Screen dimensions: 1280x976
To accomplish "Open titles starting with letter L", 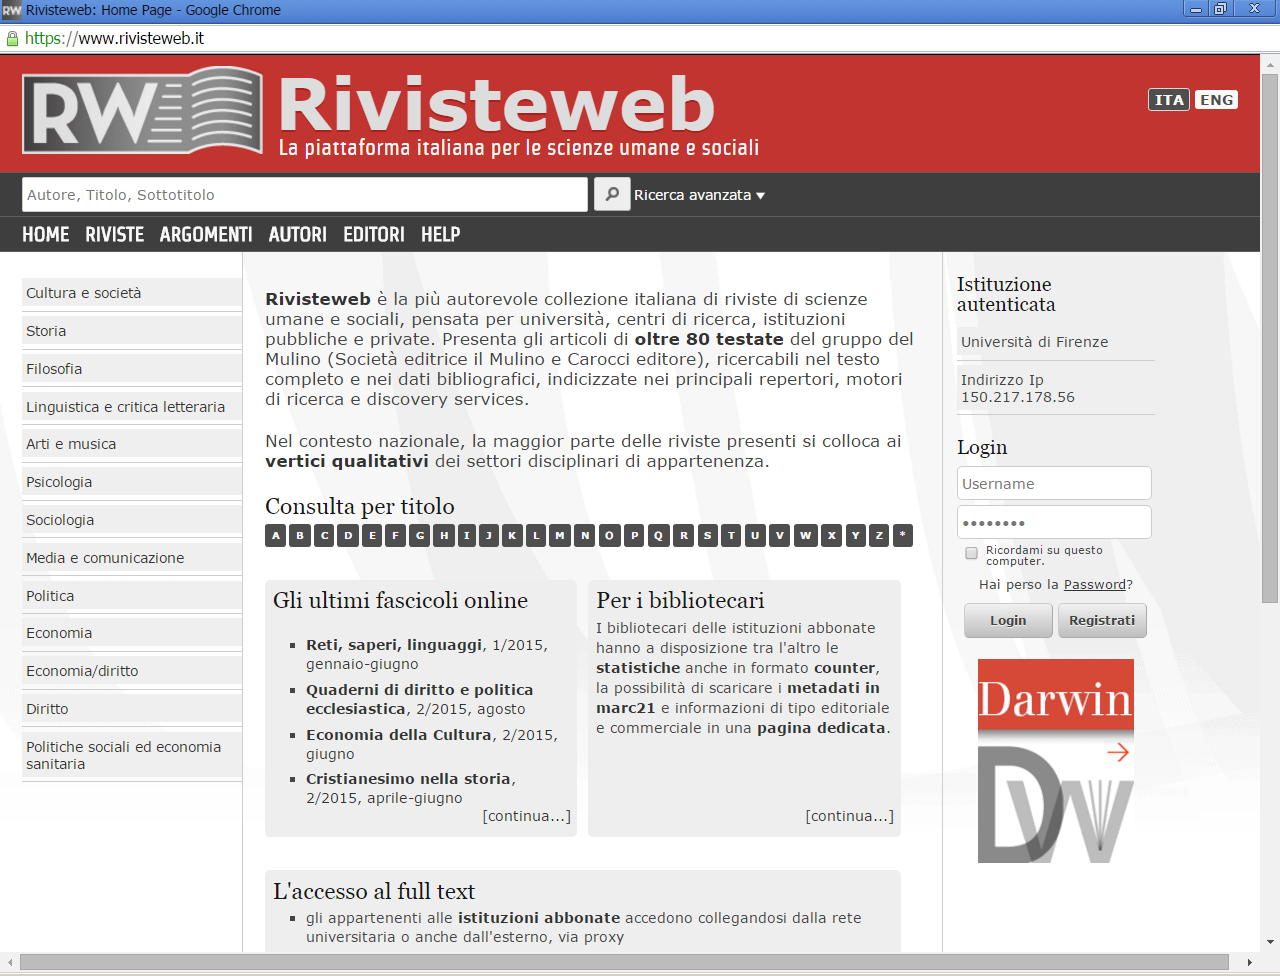I will (x=536, y=535).
